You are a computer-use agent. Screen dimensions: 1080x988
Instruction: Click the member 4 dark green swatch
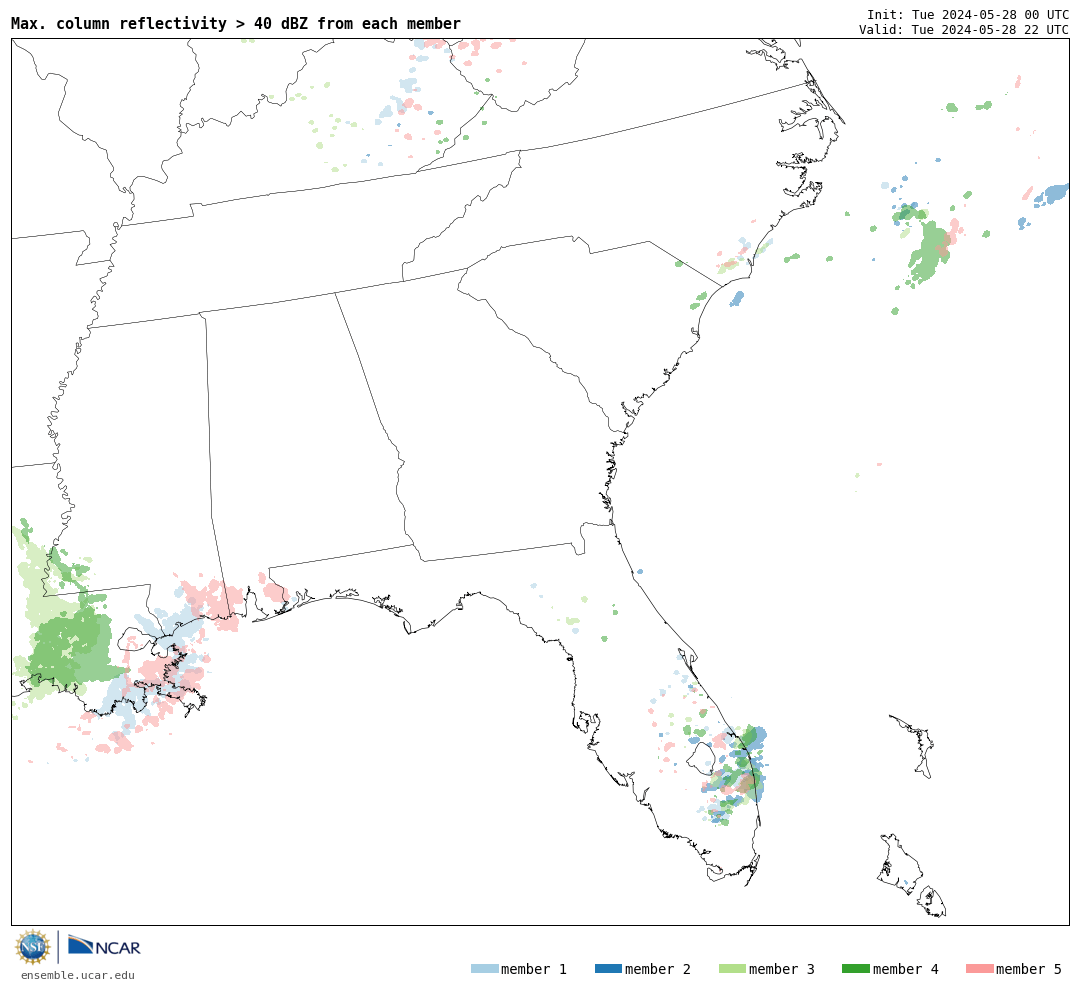[856, 968]
